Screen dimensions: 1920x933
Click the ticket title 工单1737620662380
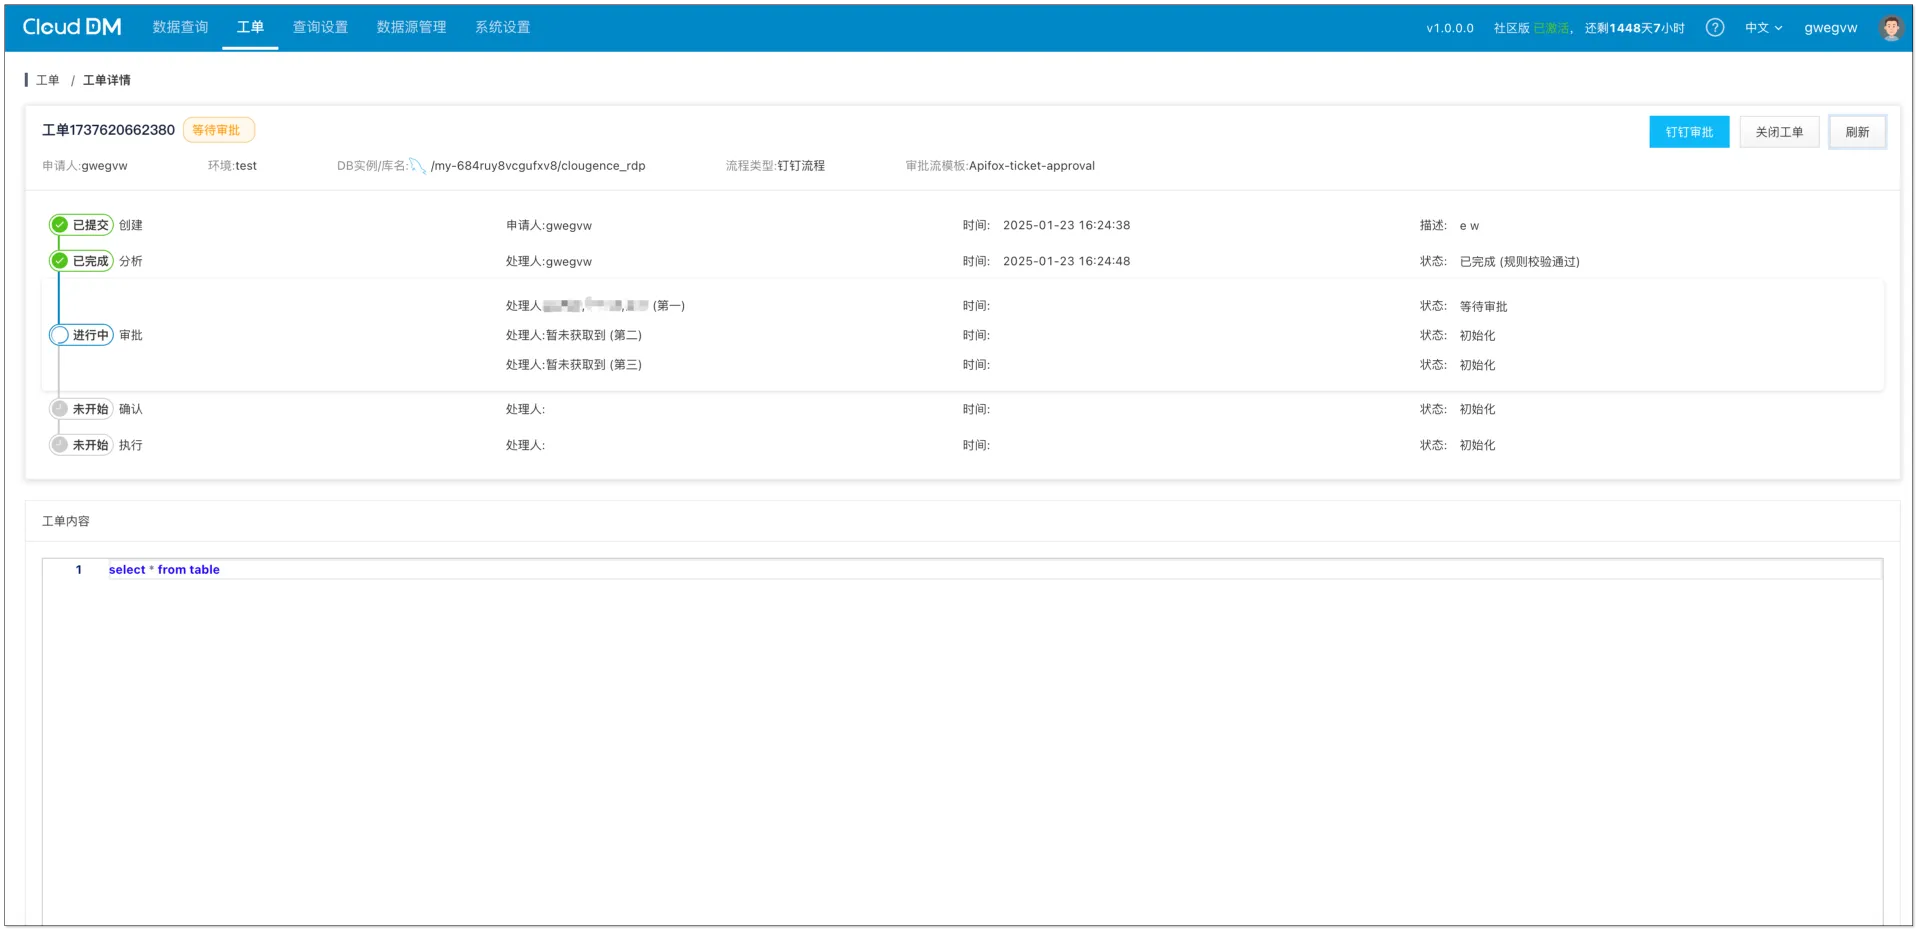108,130
